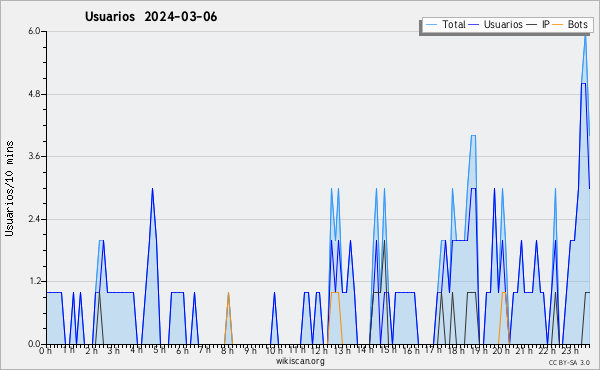
Task: Click the '19 h' x-axis label
Action: [x=479, y=351]
